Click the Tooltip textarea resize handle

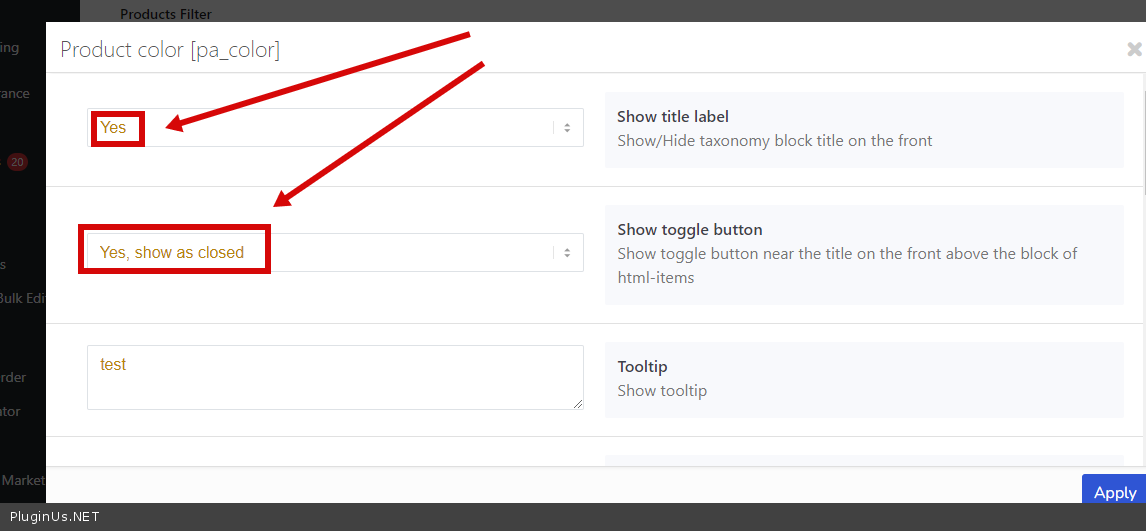pos(578,404)
